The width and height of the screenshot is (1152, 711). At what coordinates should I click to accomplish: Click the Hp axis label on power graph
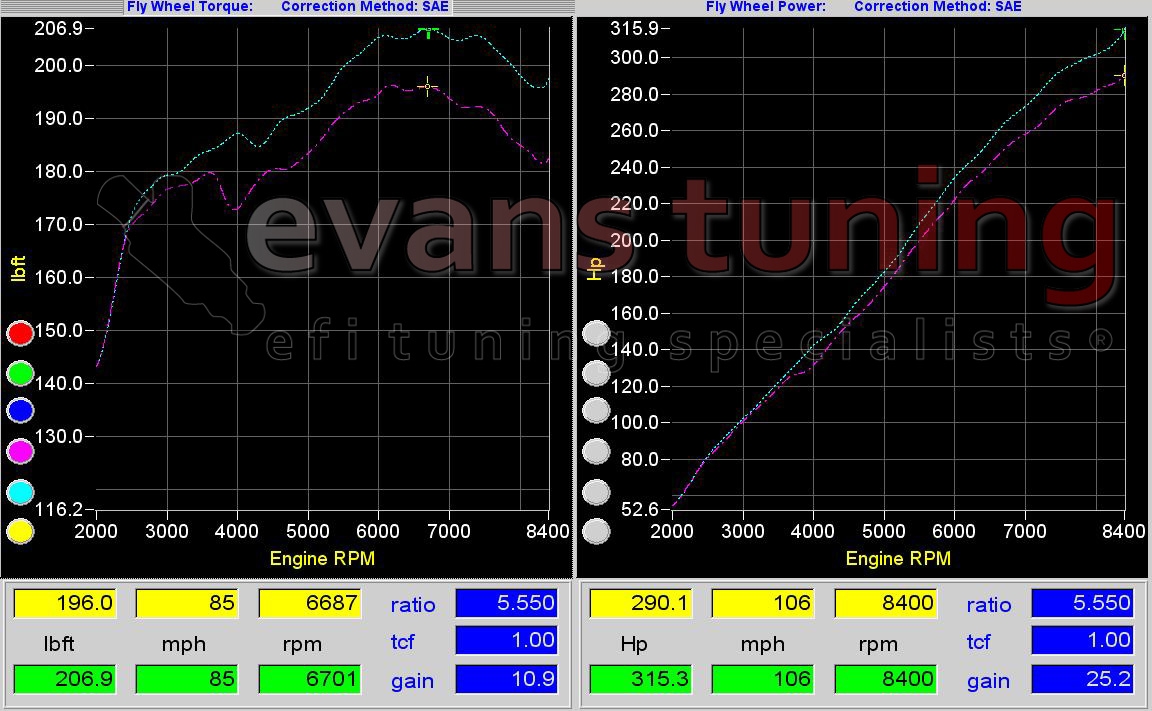[594, 269]
